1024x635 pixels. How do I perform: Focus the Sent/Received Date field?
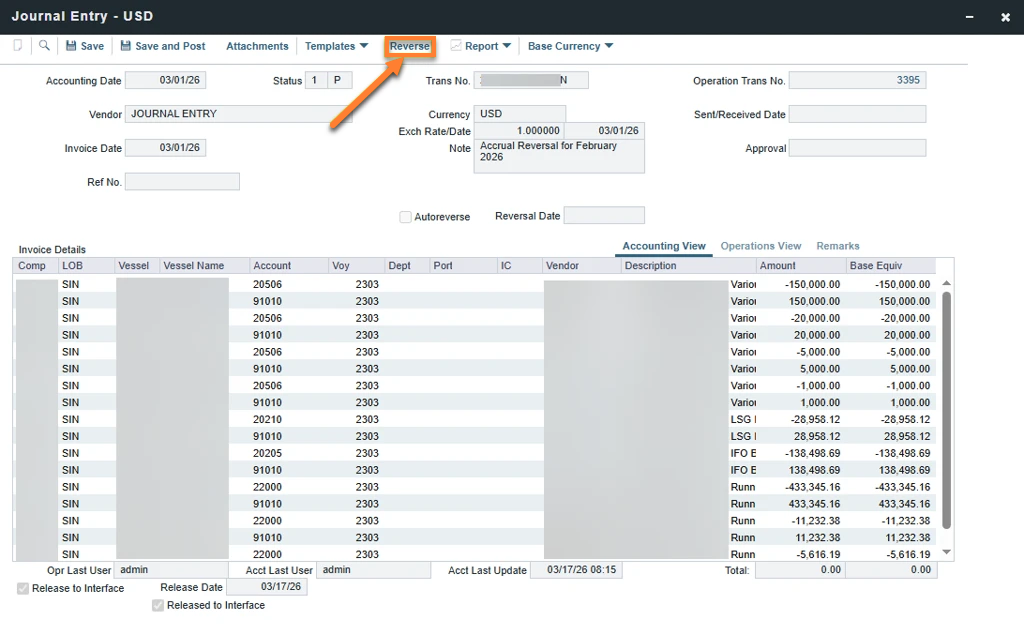click(857, 114)
